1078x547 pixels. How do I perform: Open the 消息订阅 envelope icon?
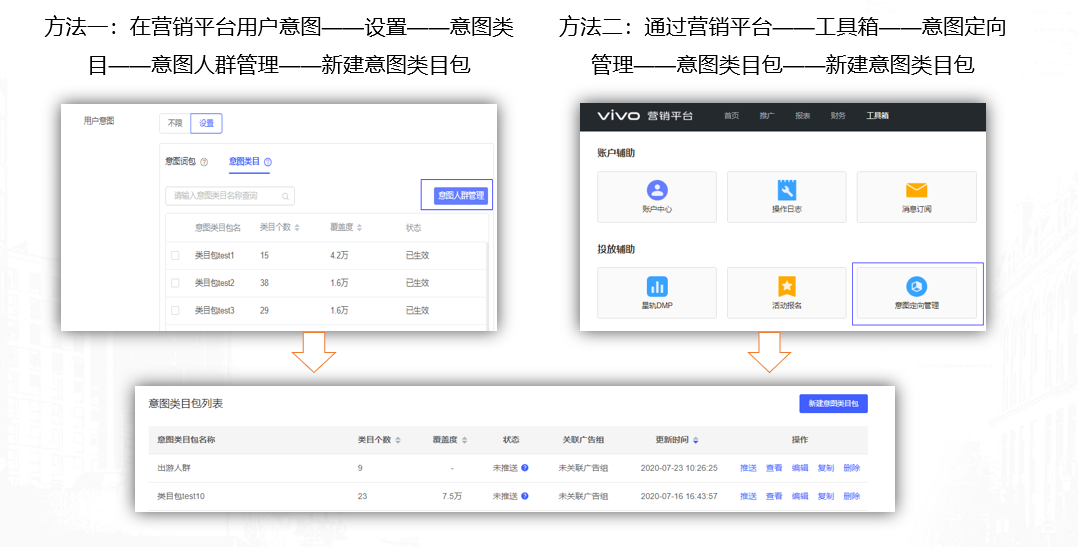916,190
